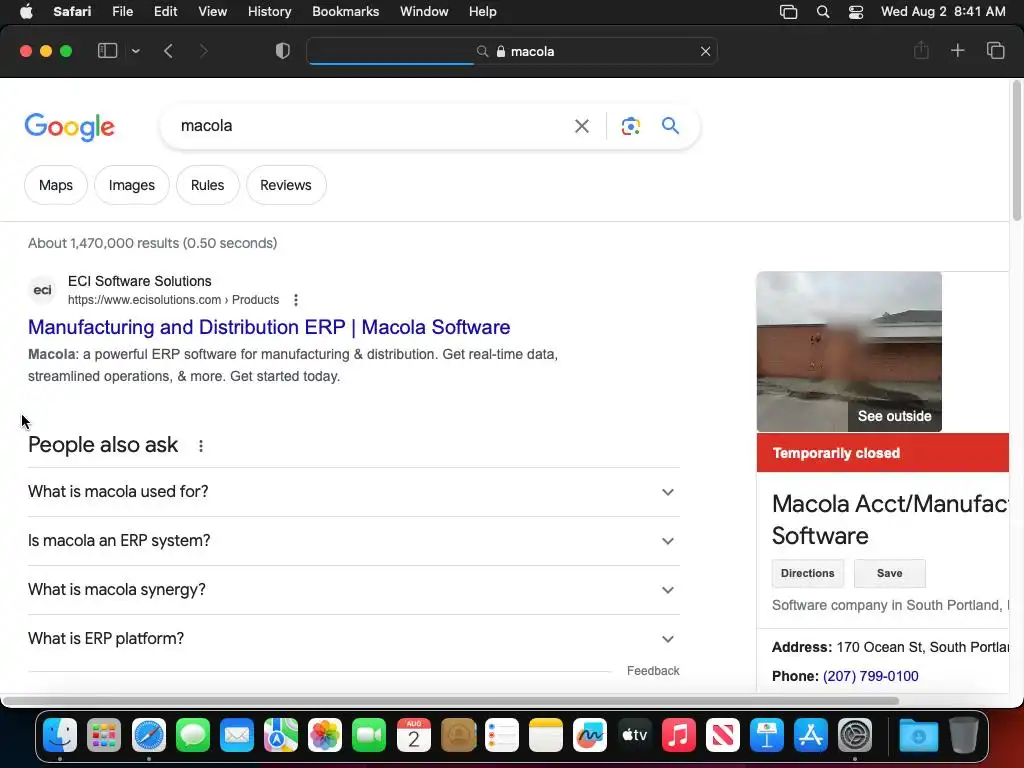Select the Maps filter chip

point(56,185)
